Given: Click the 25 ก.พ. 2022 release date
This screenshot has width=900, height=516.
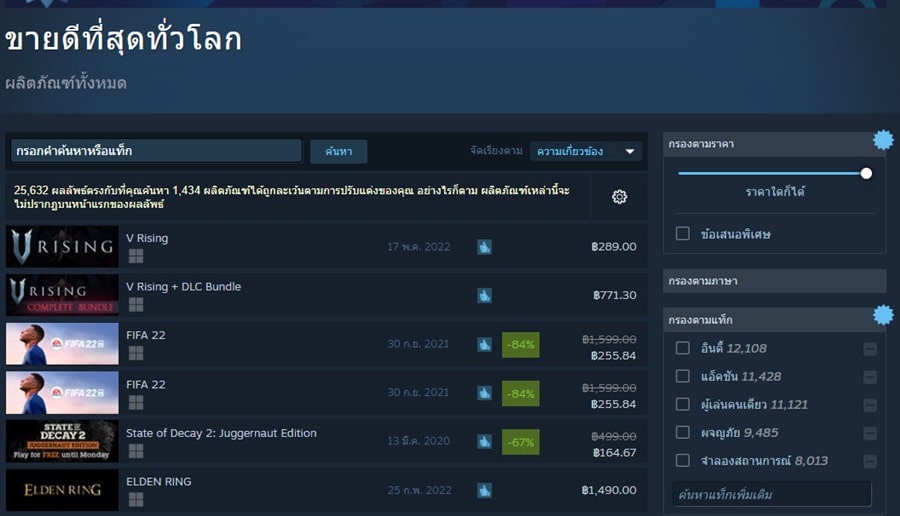Looking at the screenshot, I should pos(419,490).
